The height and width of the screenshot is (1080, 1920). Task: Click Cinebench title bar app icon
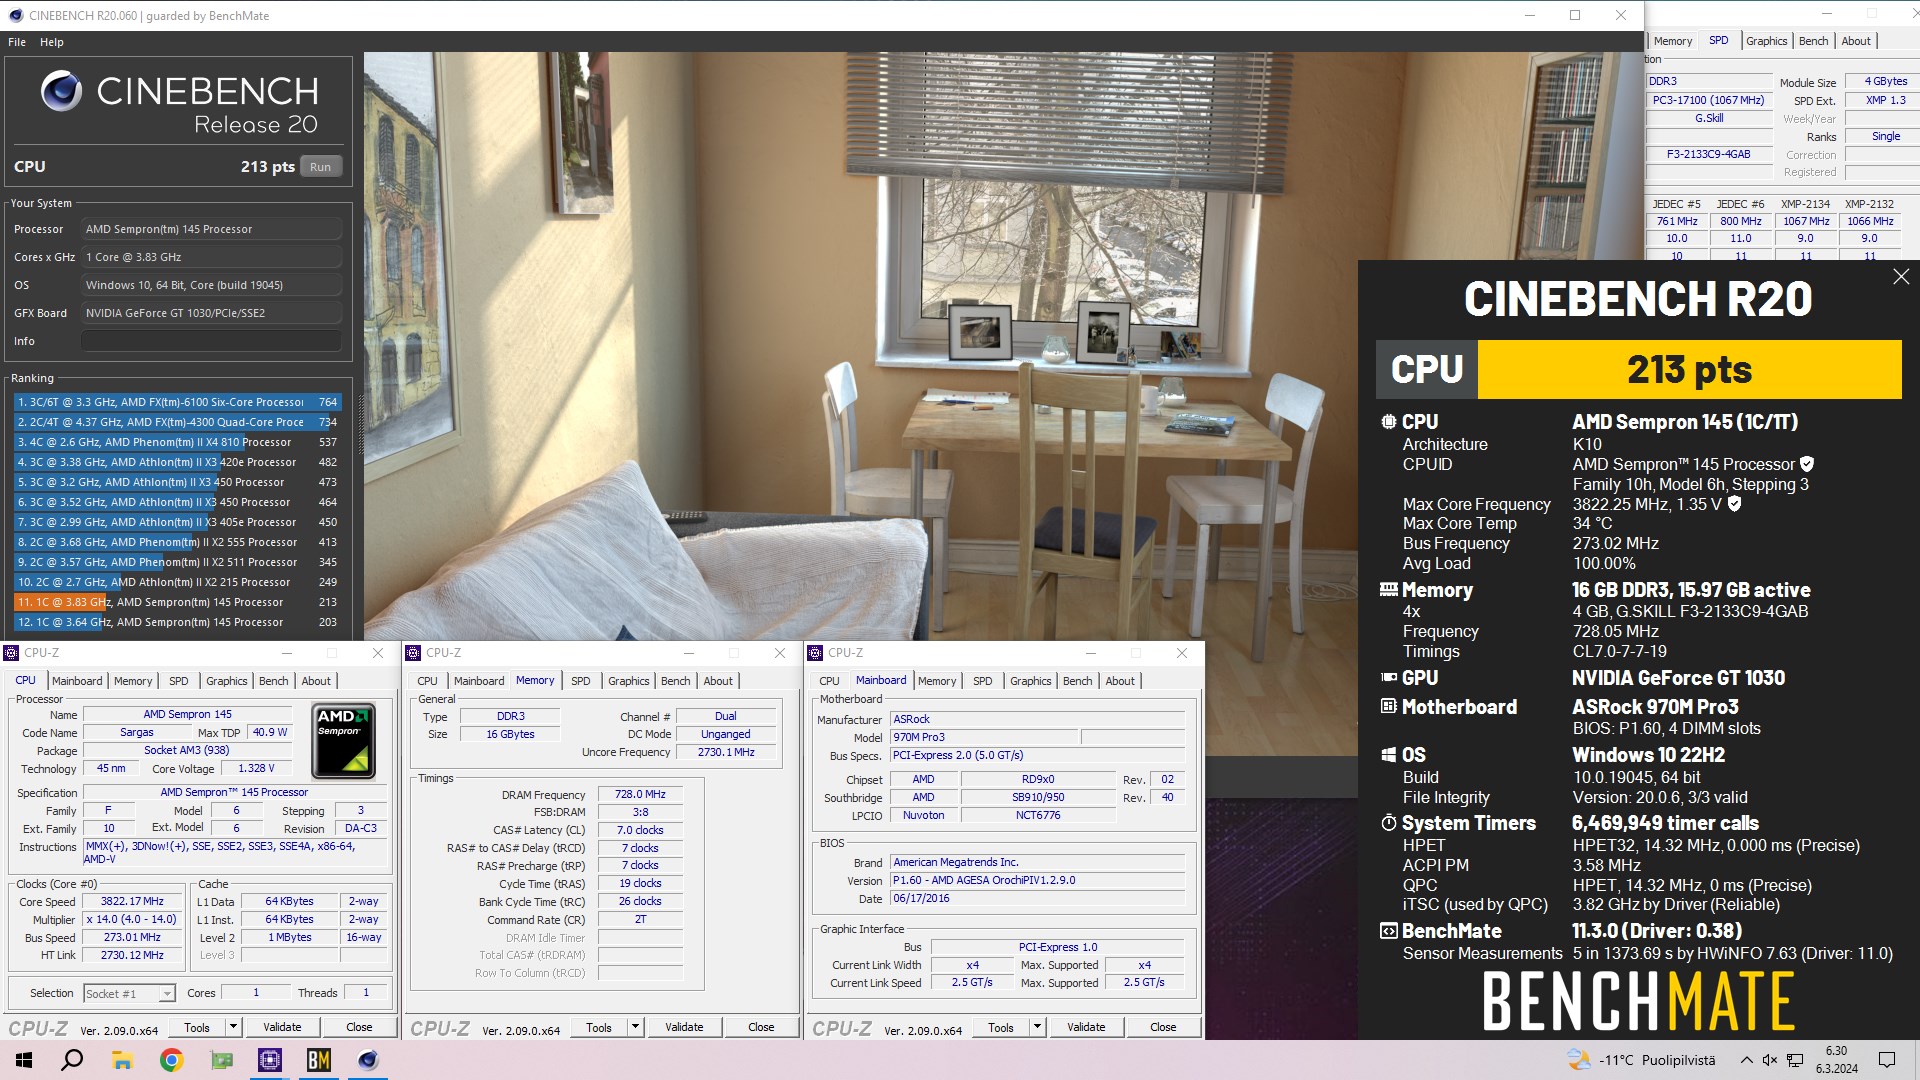pyautogui.click(x=15, y=15)
